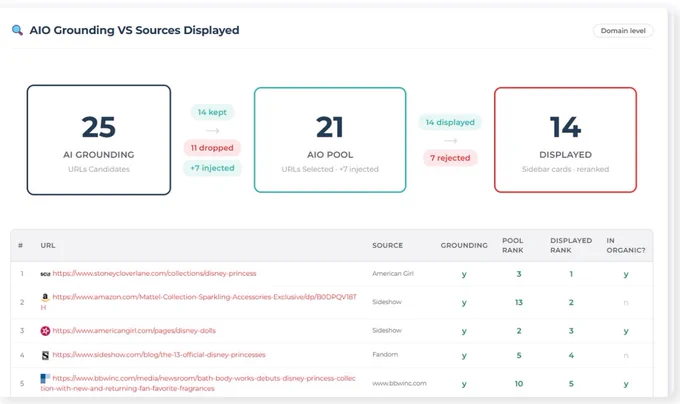
Task: Open the bbwinc.com newsroom link
Action: click(198, 383)
